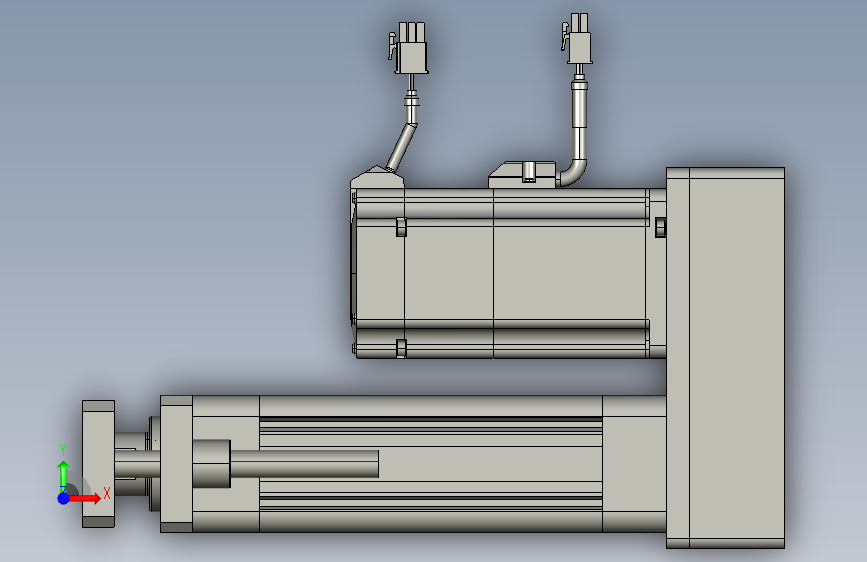The width and height of the screenshot is (867, 562).
Task: Select the rod-end mounting flange plate near the triad
Action: click(x=98, y=464)
